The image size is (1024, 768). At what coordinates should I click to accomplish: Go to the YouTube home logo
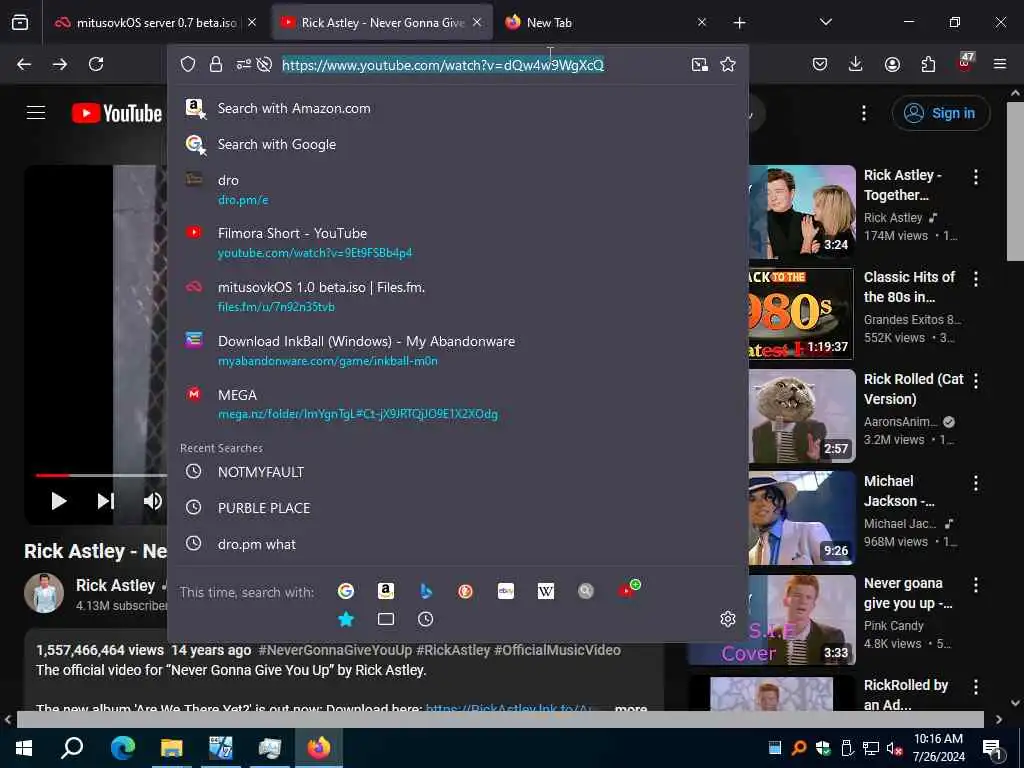click(117, 113)
